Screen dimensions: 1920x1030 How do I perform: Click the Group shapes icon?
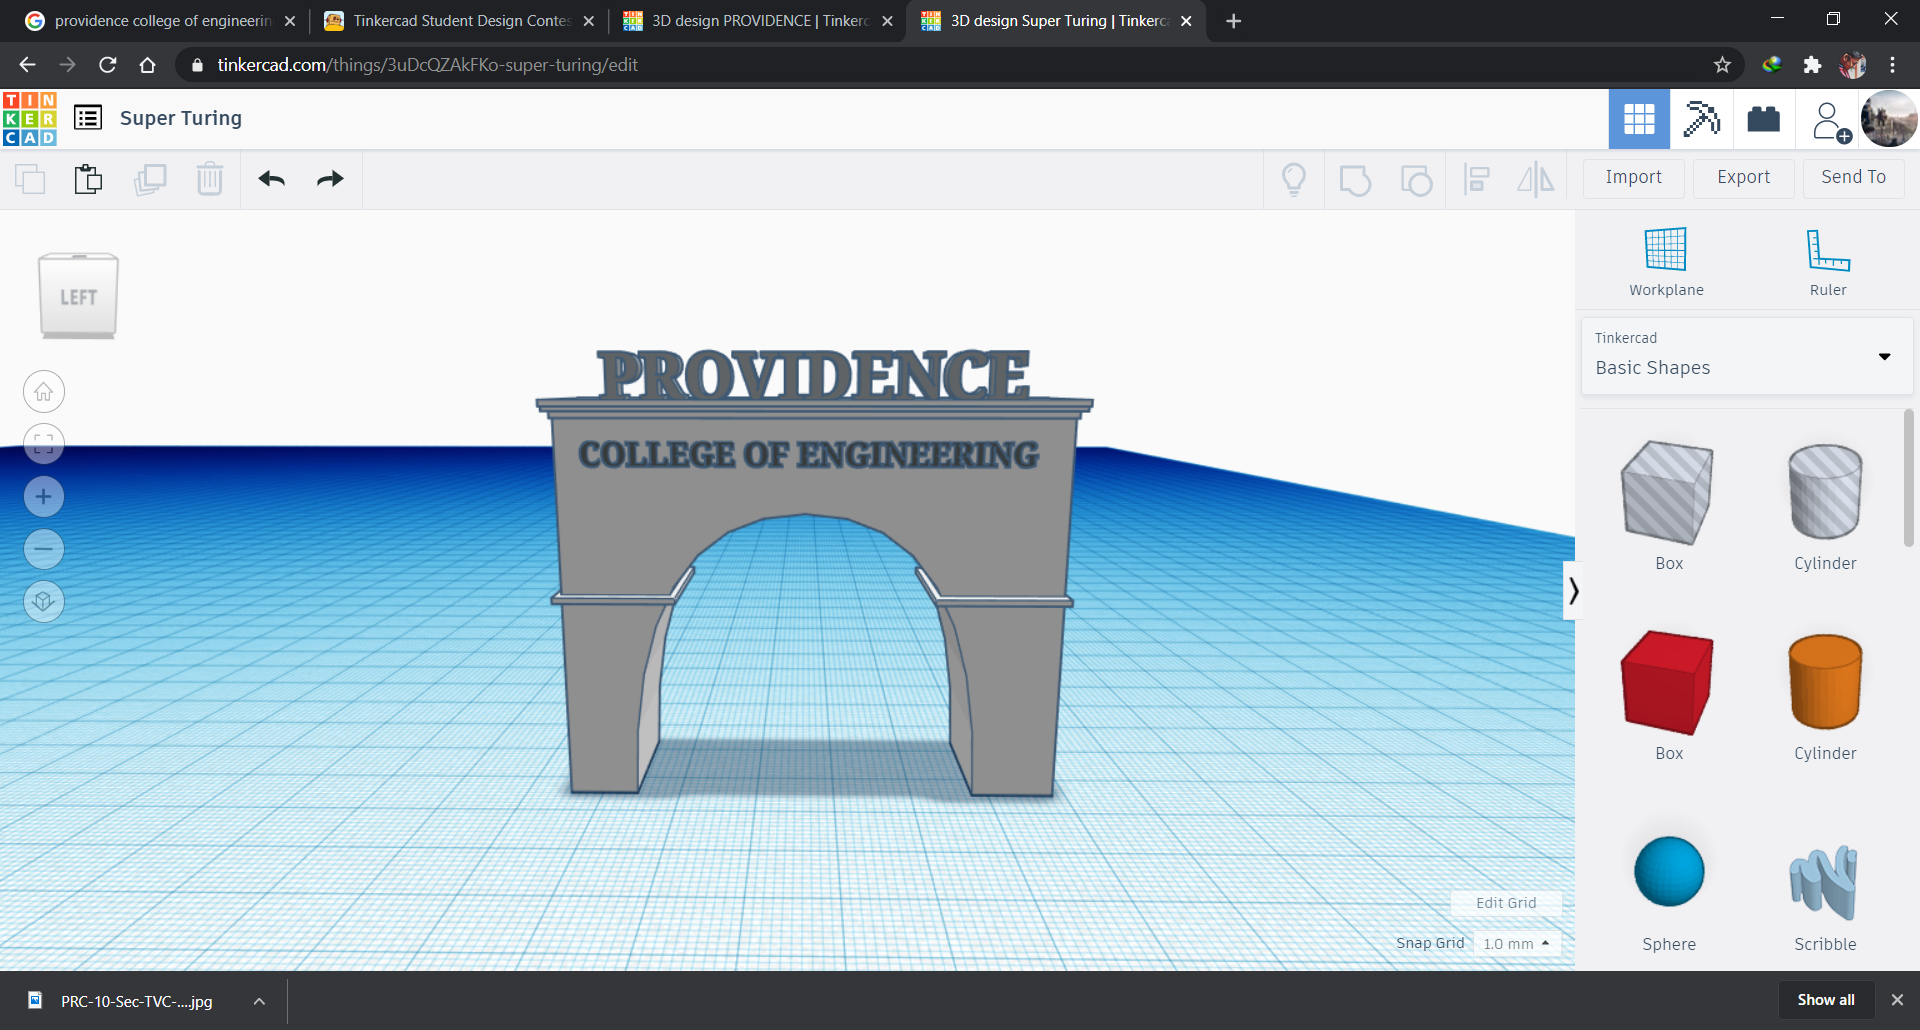(x=1355, y=180)
